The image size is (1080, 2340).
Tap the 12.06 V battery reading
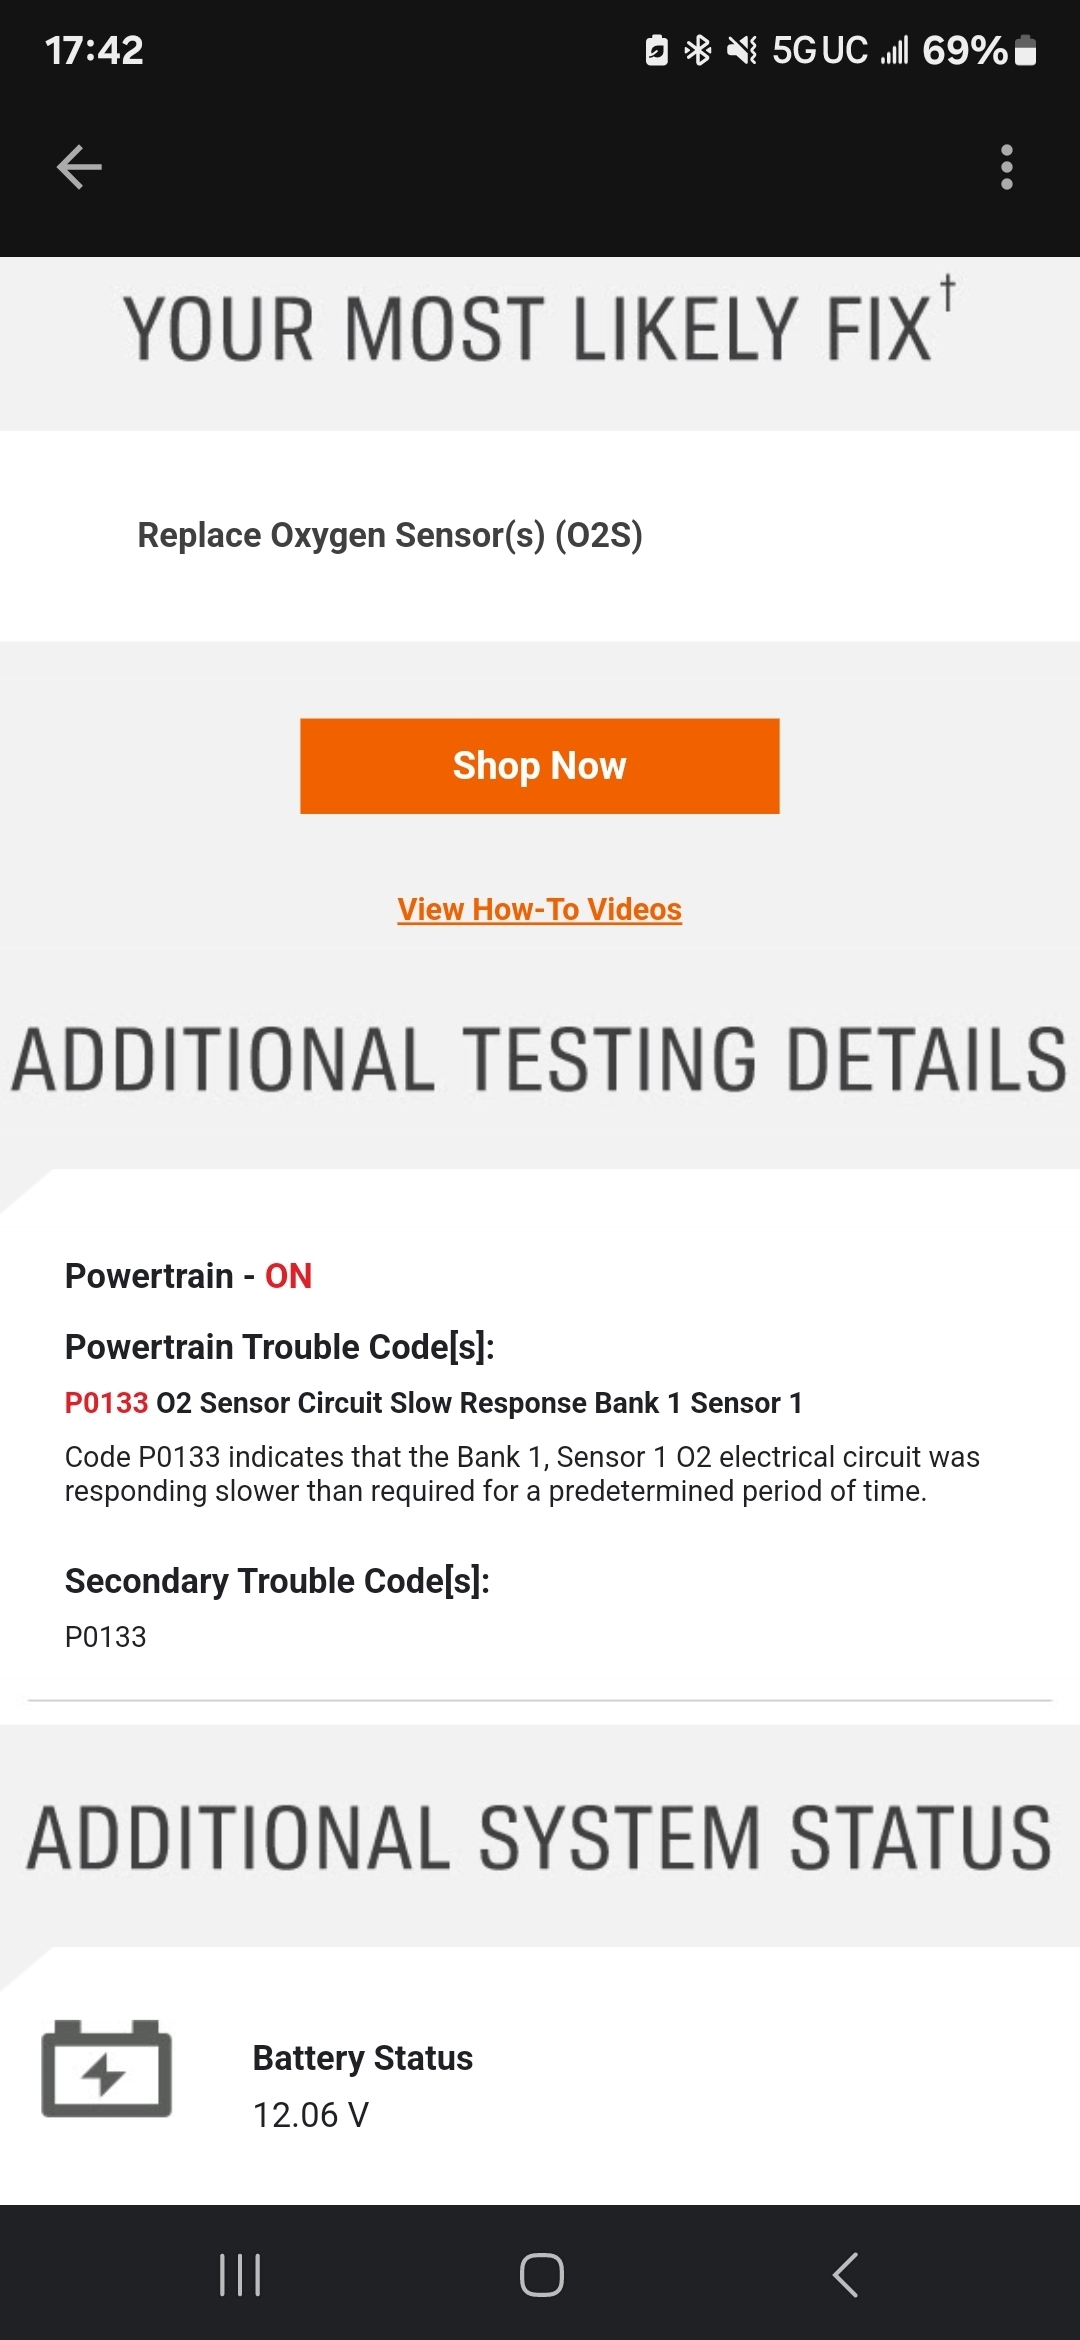point(311,2114)
